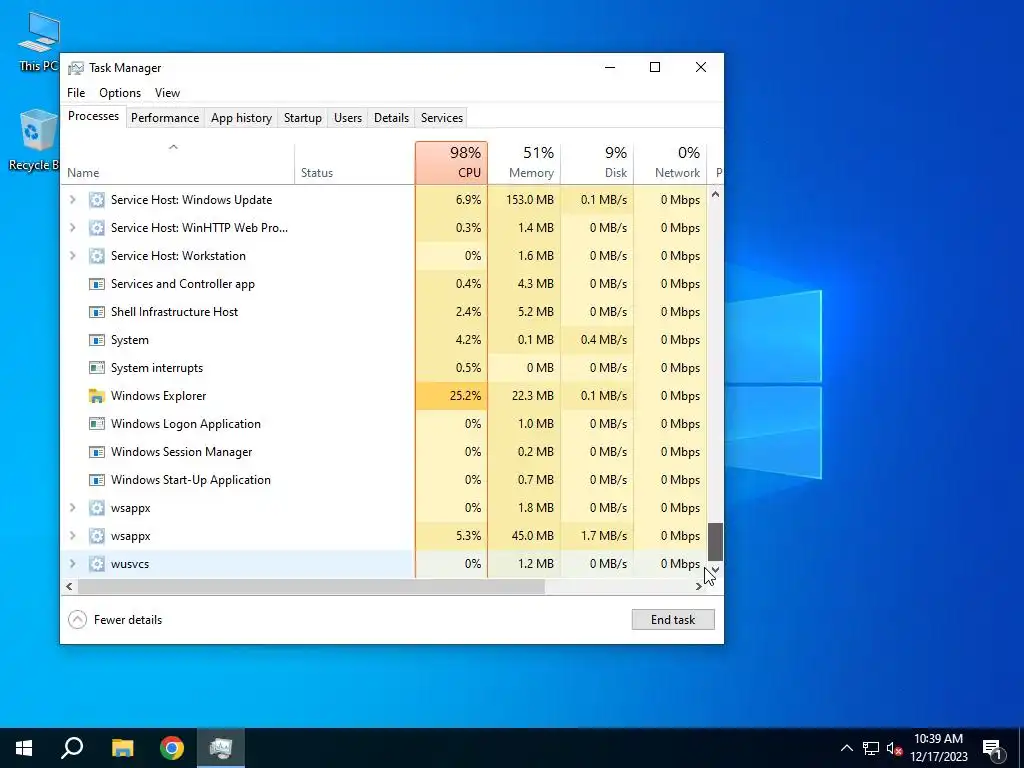Click the horizontal scrollbar thumb
This screenshot has height=768, width=1024.
tap(311, 586)
